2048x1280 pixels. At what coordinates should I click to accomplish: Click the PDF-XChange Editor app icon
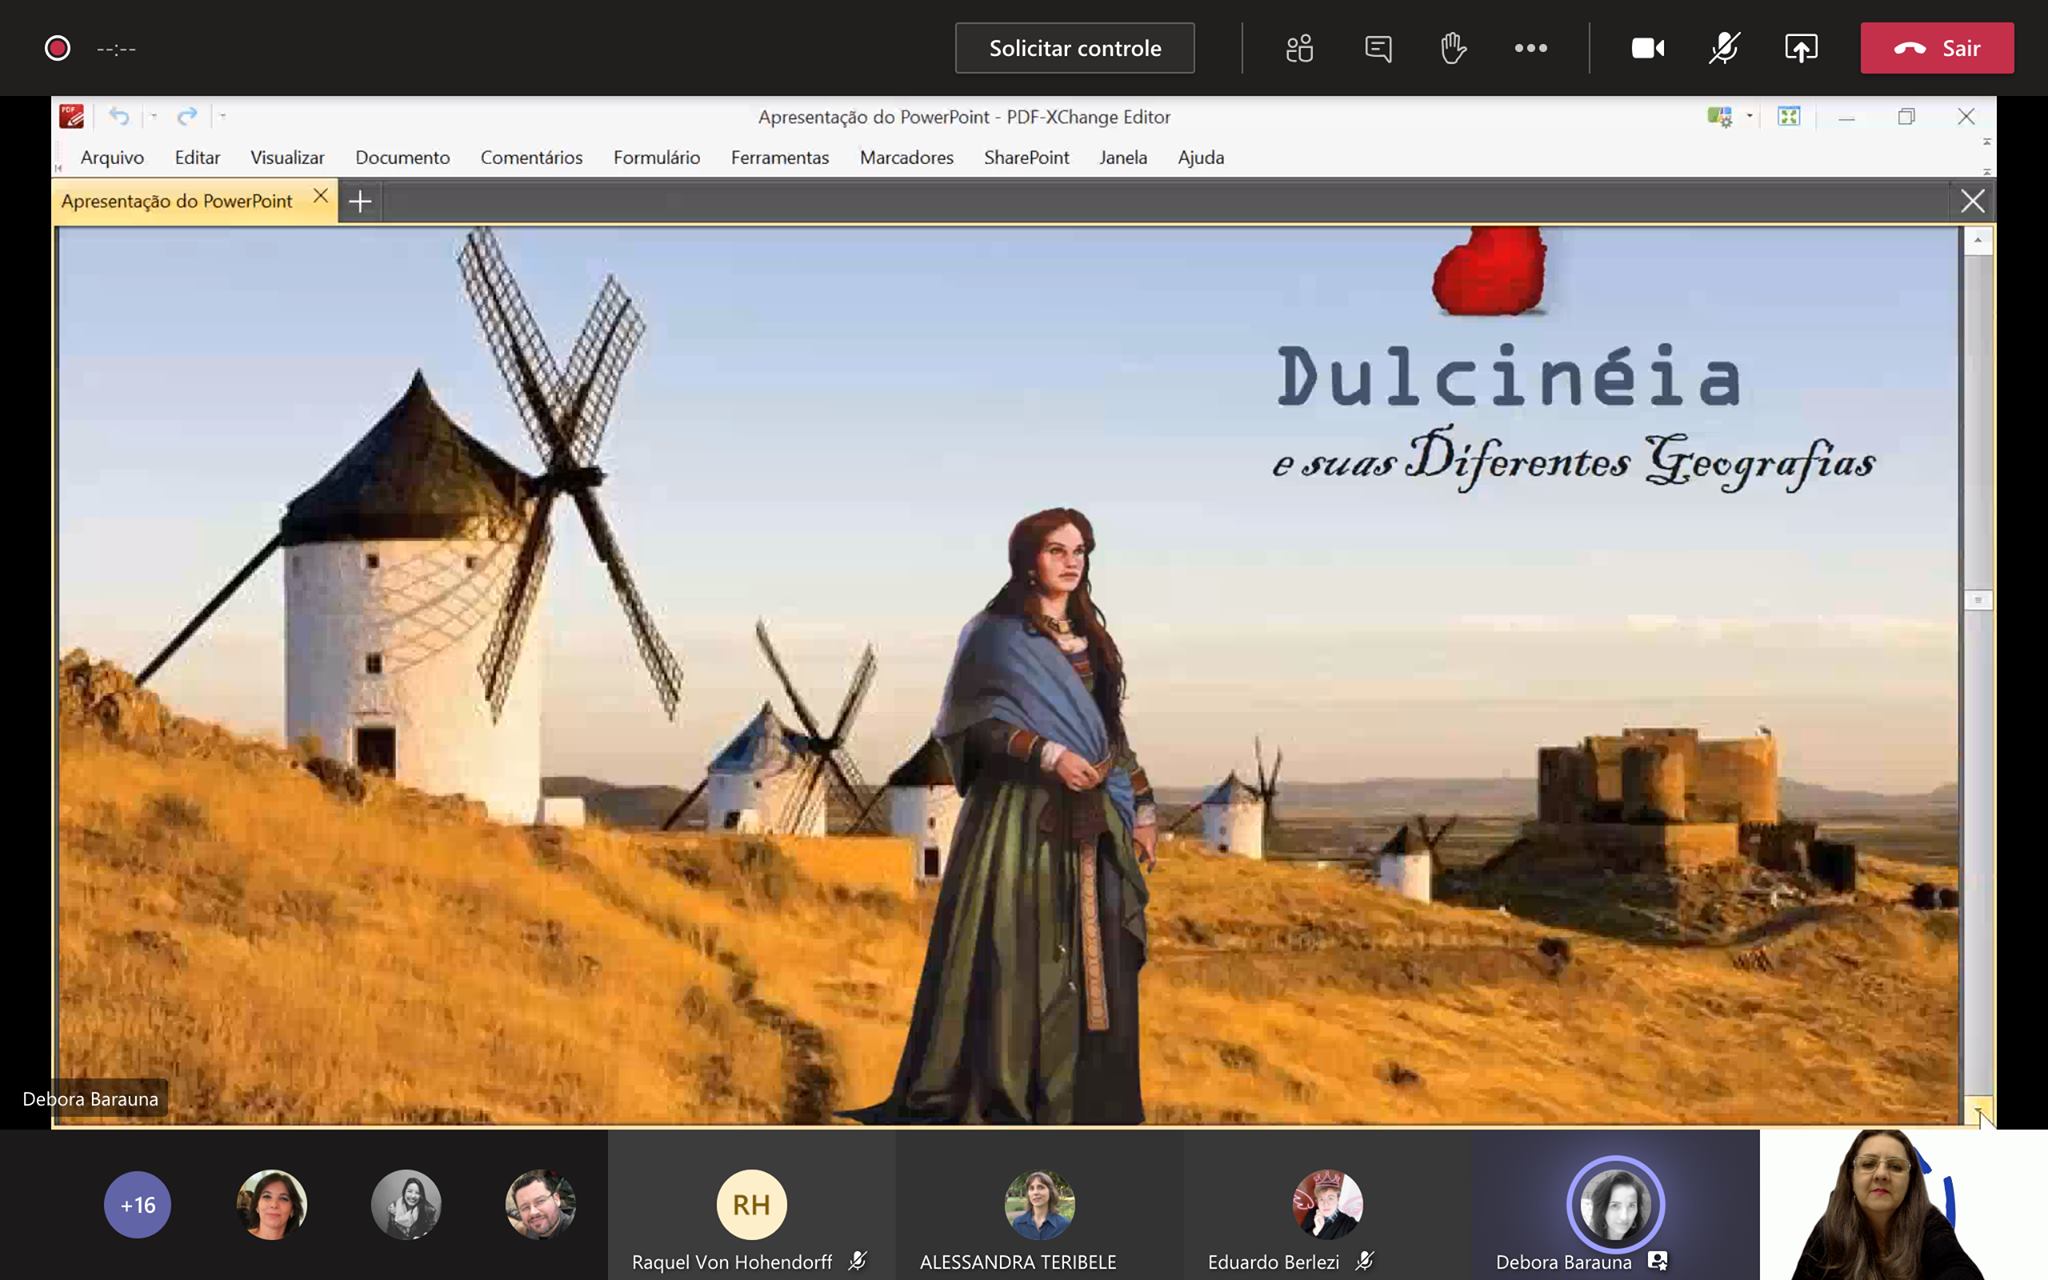click(x=72, y=116)
